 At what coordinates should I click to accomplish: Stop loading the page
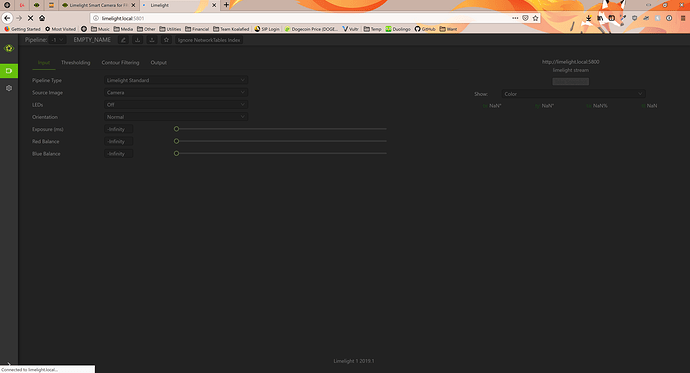point(30,18)
